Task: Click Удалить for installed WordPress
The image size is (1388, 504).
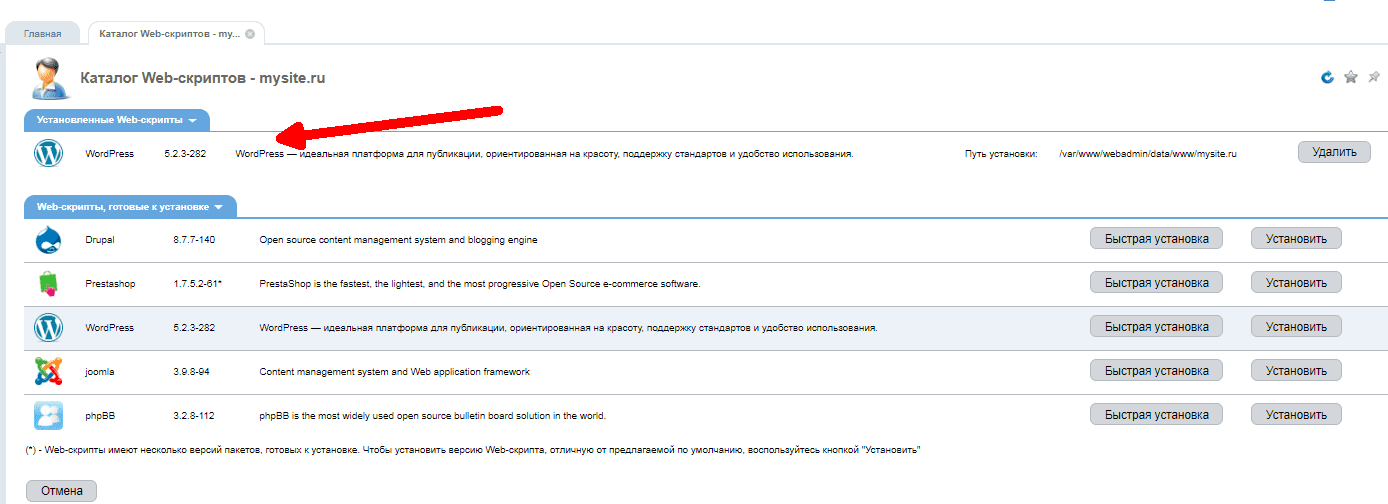Action: pyautogui.click(x=1334, y=152)
